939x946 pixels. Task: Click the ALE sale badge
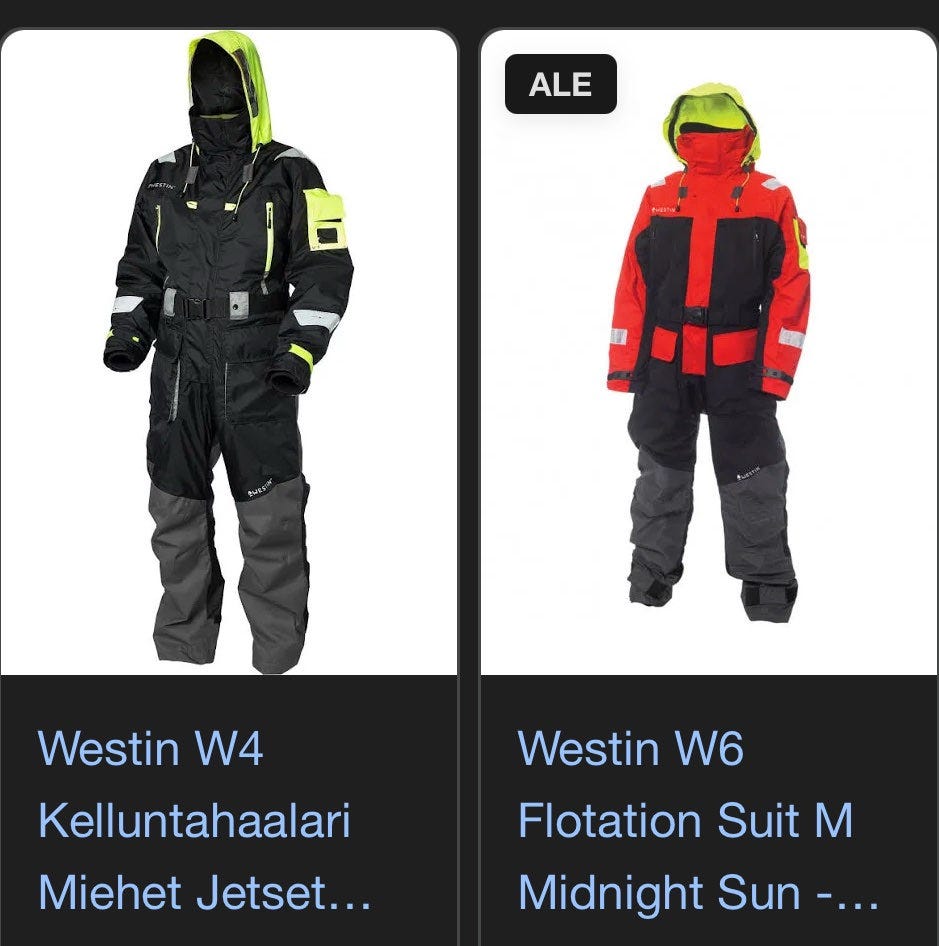point(561,84)
